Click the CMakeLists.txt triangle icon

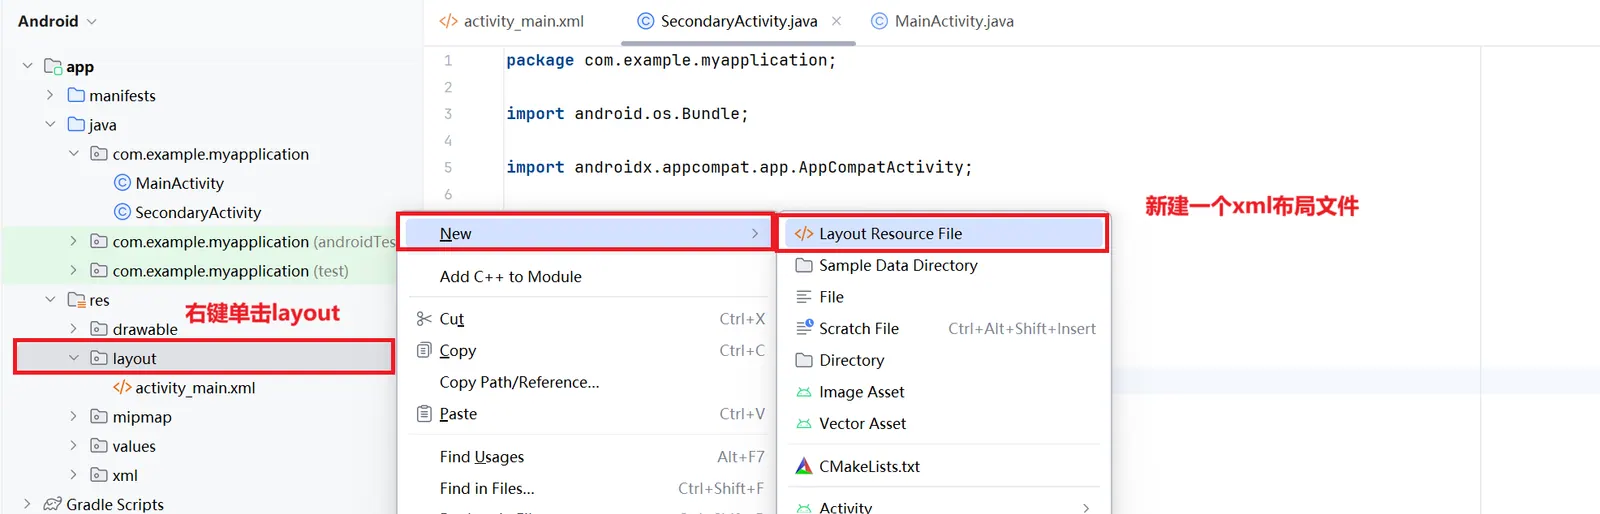coord(803,466)
